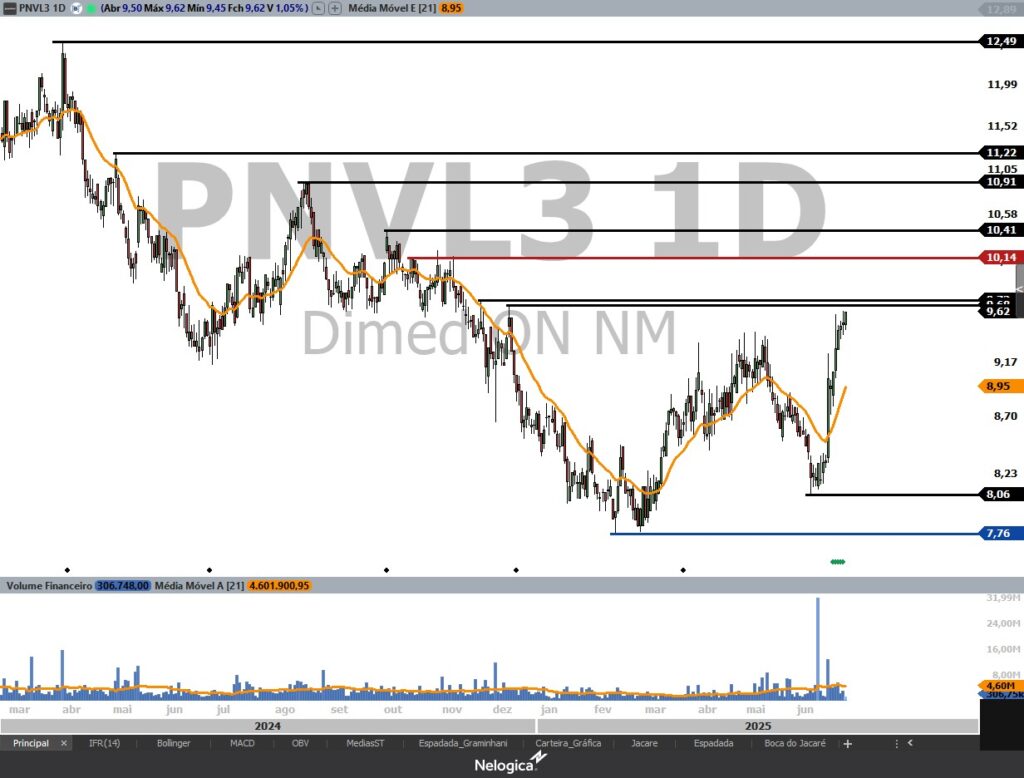Click the 10,58 price axis value

click(x=1002, y=214)
